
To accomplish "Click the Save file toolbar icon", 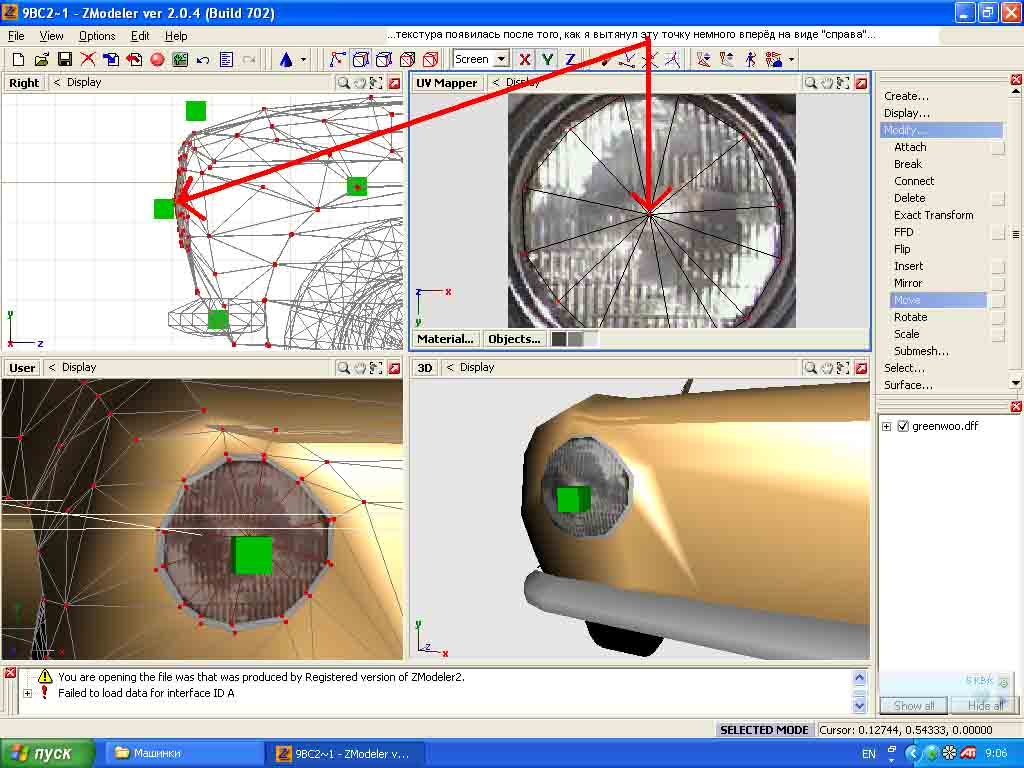I will tap(64, 60).
